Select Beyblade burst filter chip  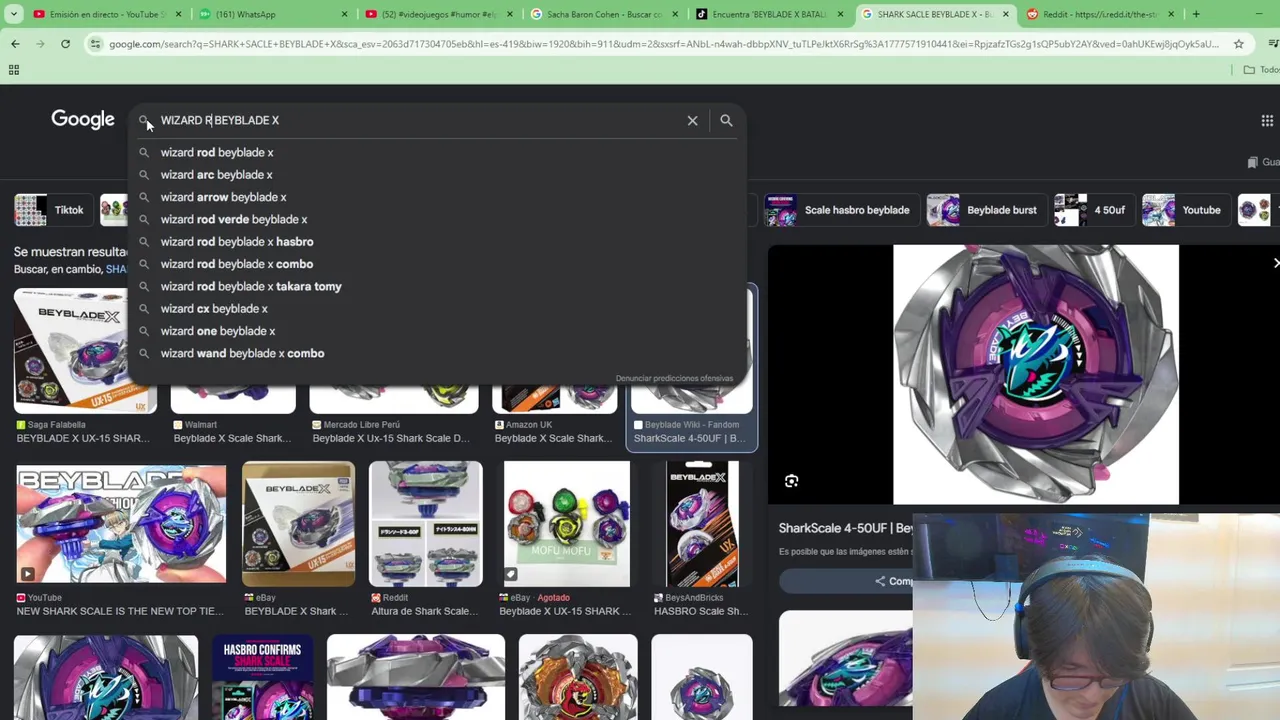(x=988, y=210)
